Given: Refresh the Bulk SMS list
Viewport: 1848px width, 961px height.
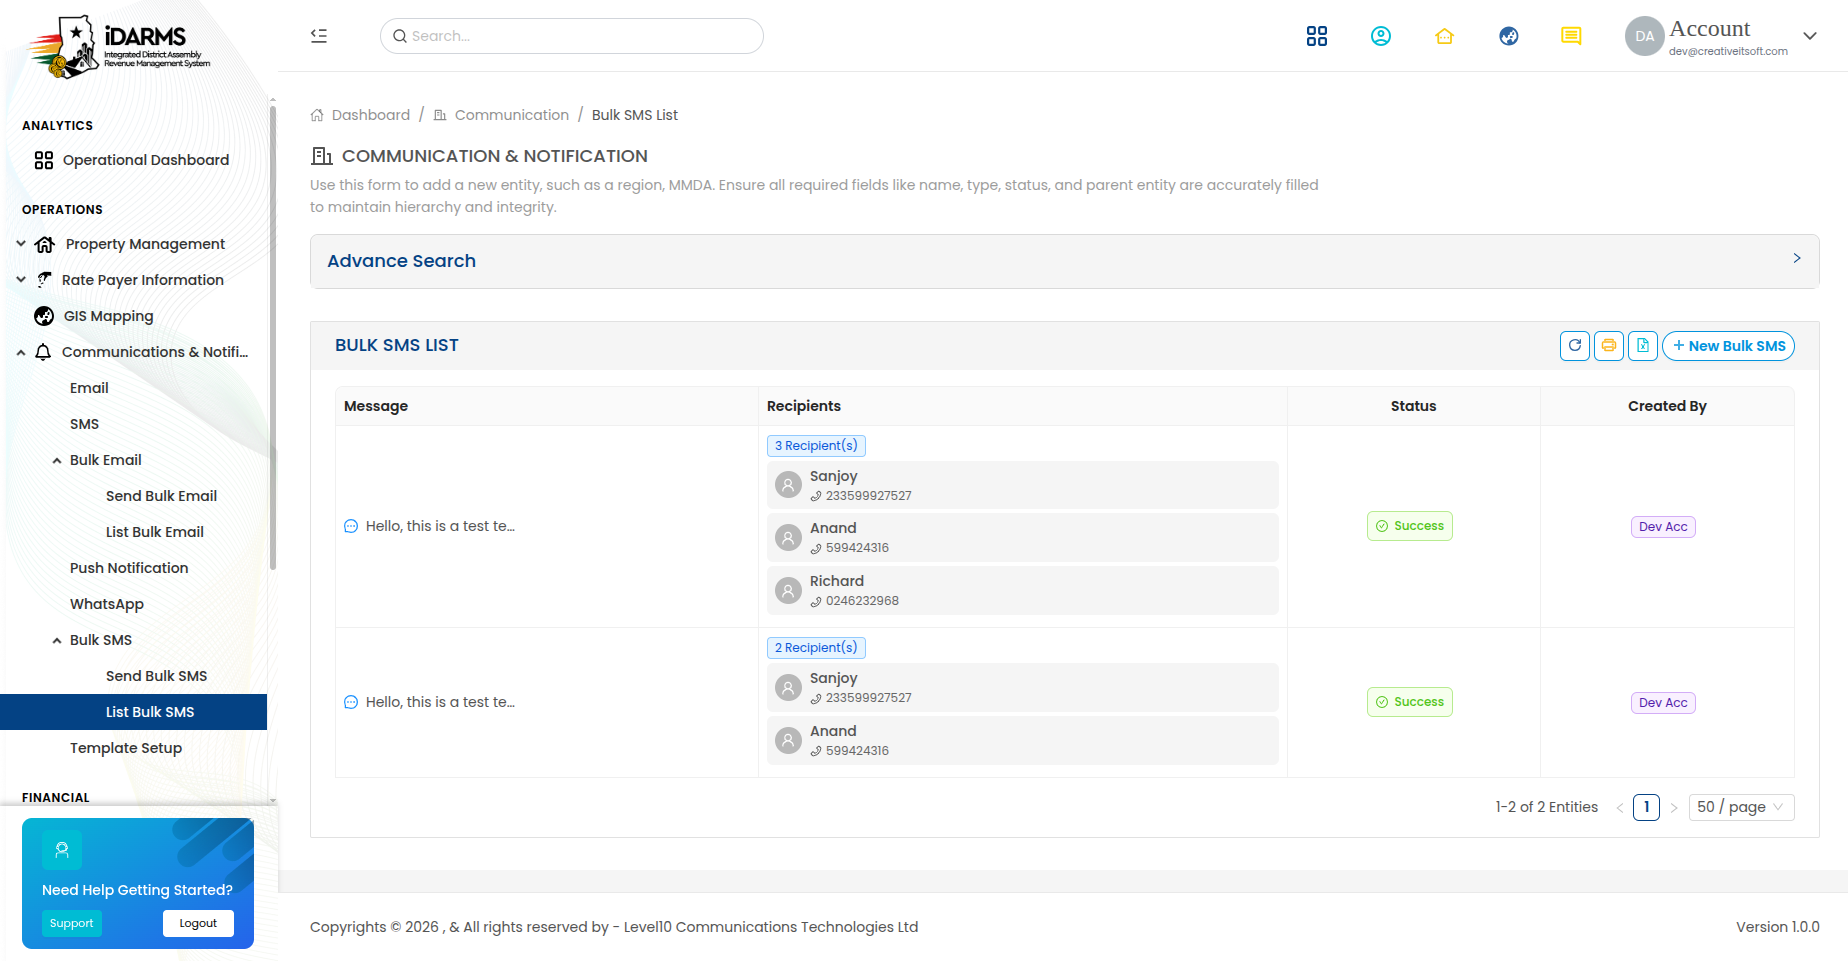Looking at the screenshot, I should coord(1575,346).
